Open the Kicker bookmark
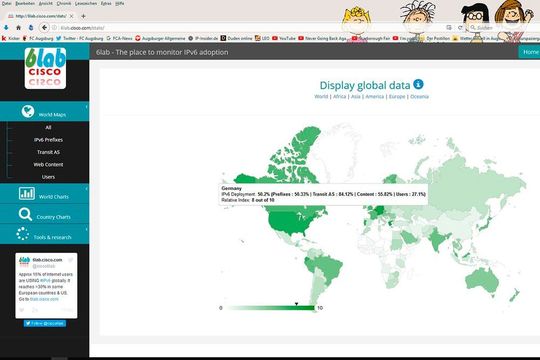Image resolution: width=540 pixels, height=360 pixels. [x=11, y=38]
